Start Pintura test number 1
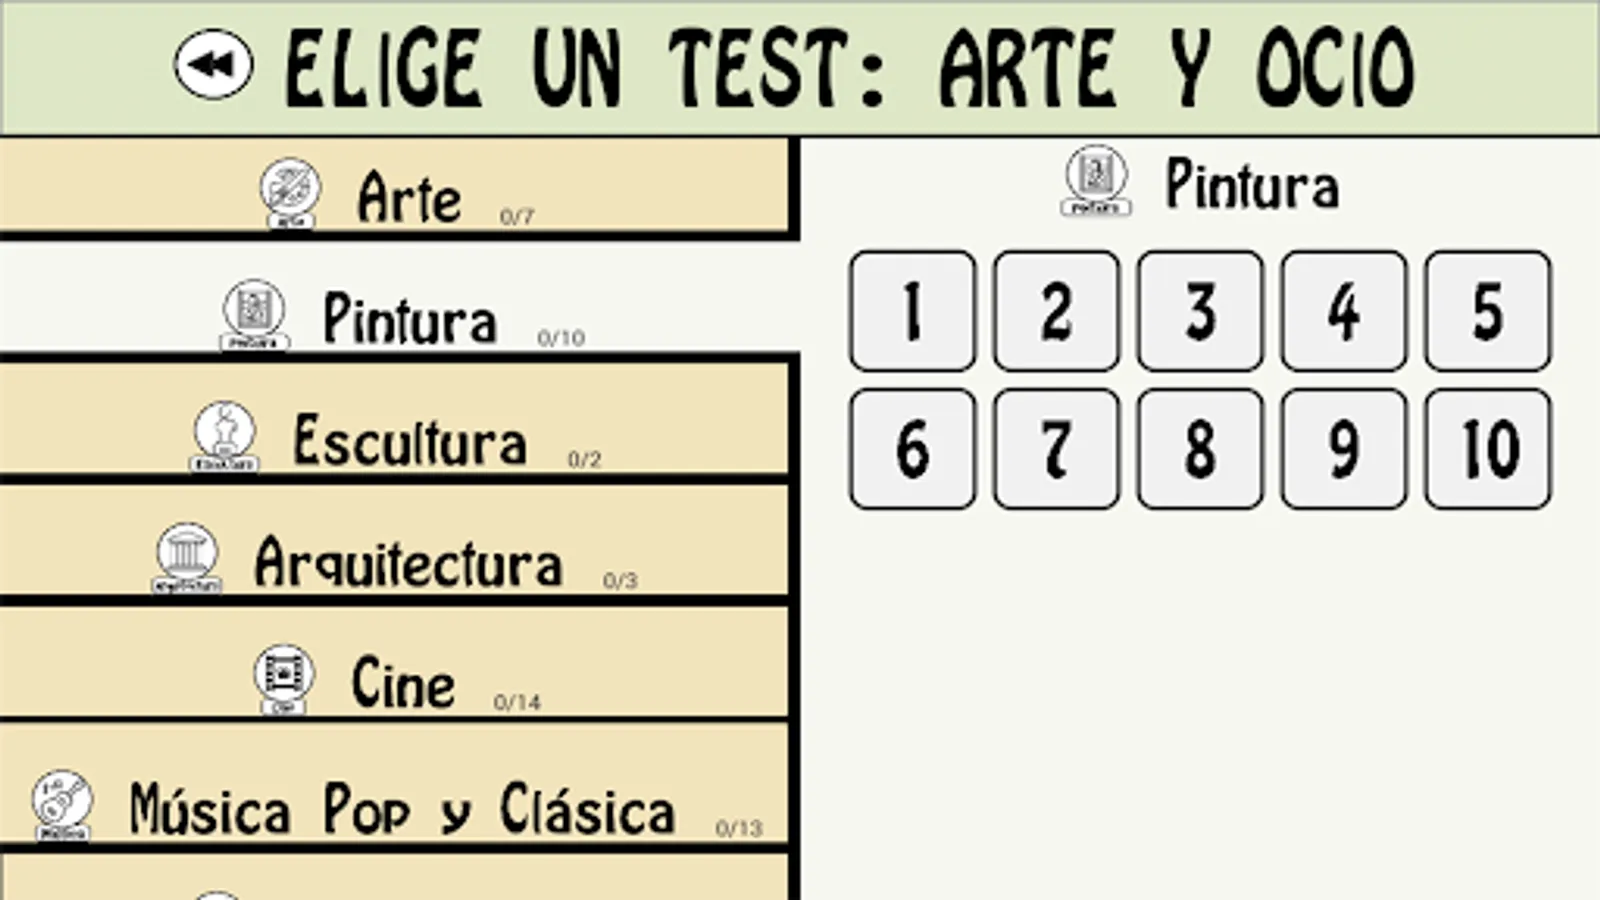Screen dimensions: 1600x900 [912, 311]
